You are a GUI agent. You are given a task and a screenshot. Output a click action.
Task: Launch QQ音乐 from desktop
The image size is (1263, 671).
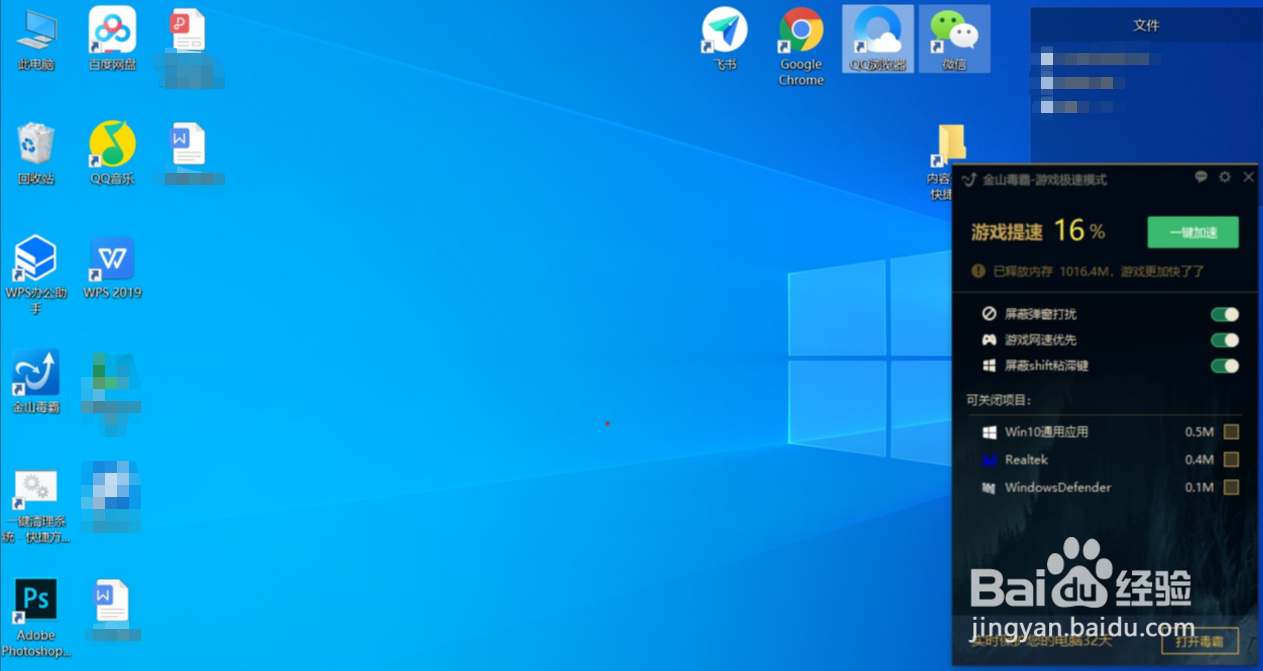pyautogui.click(x=112, y=153)
